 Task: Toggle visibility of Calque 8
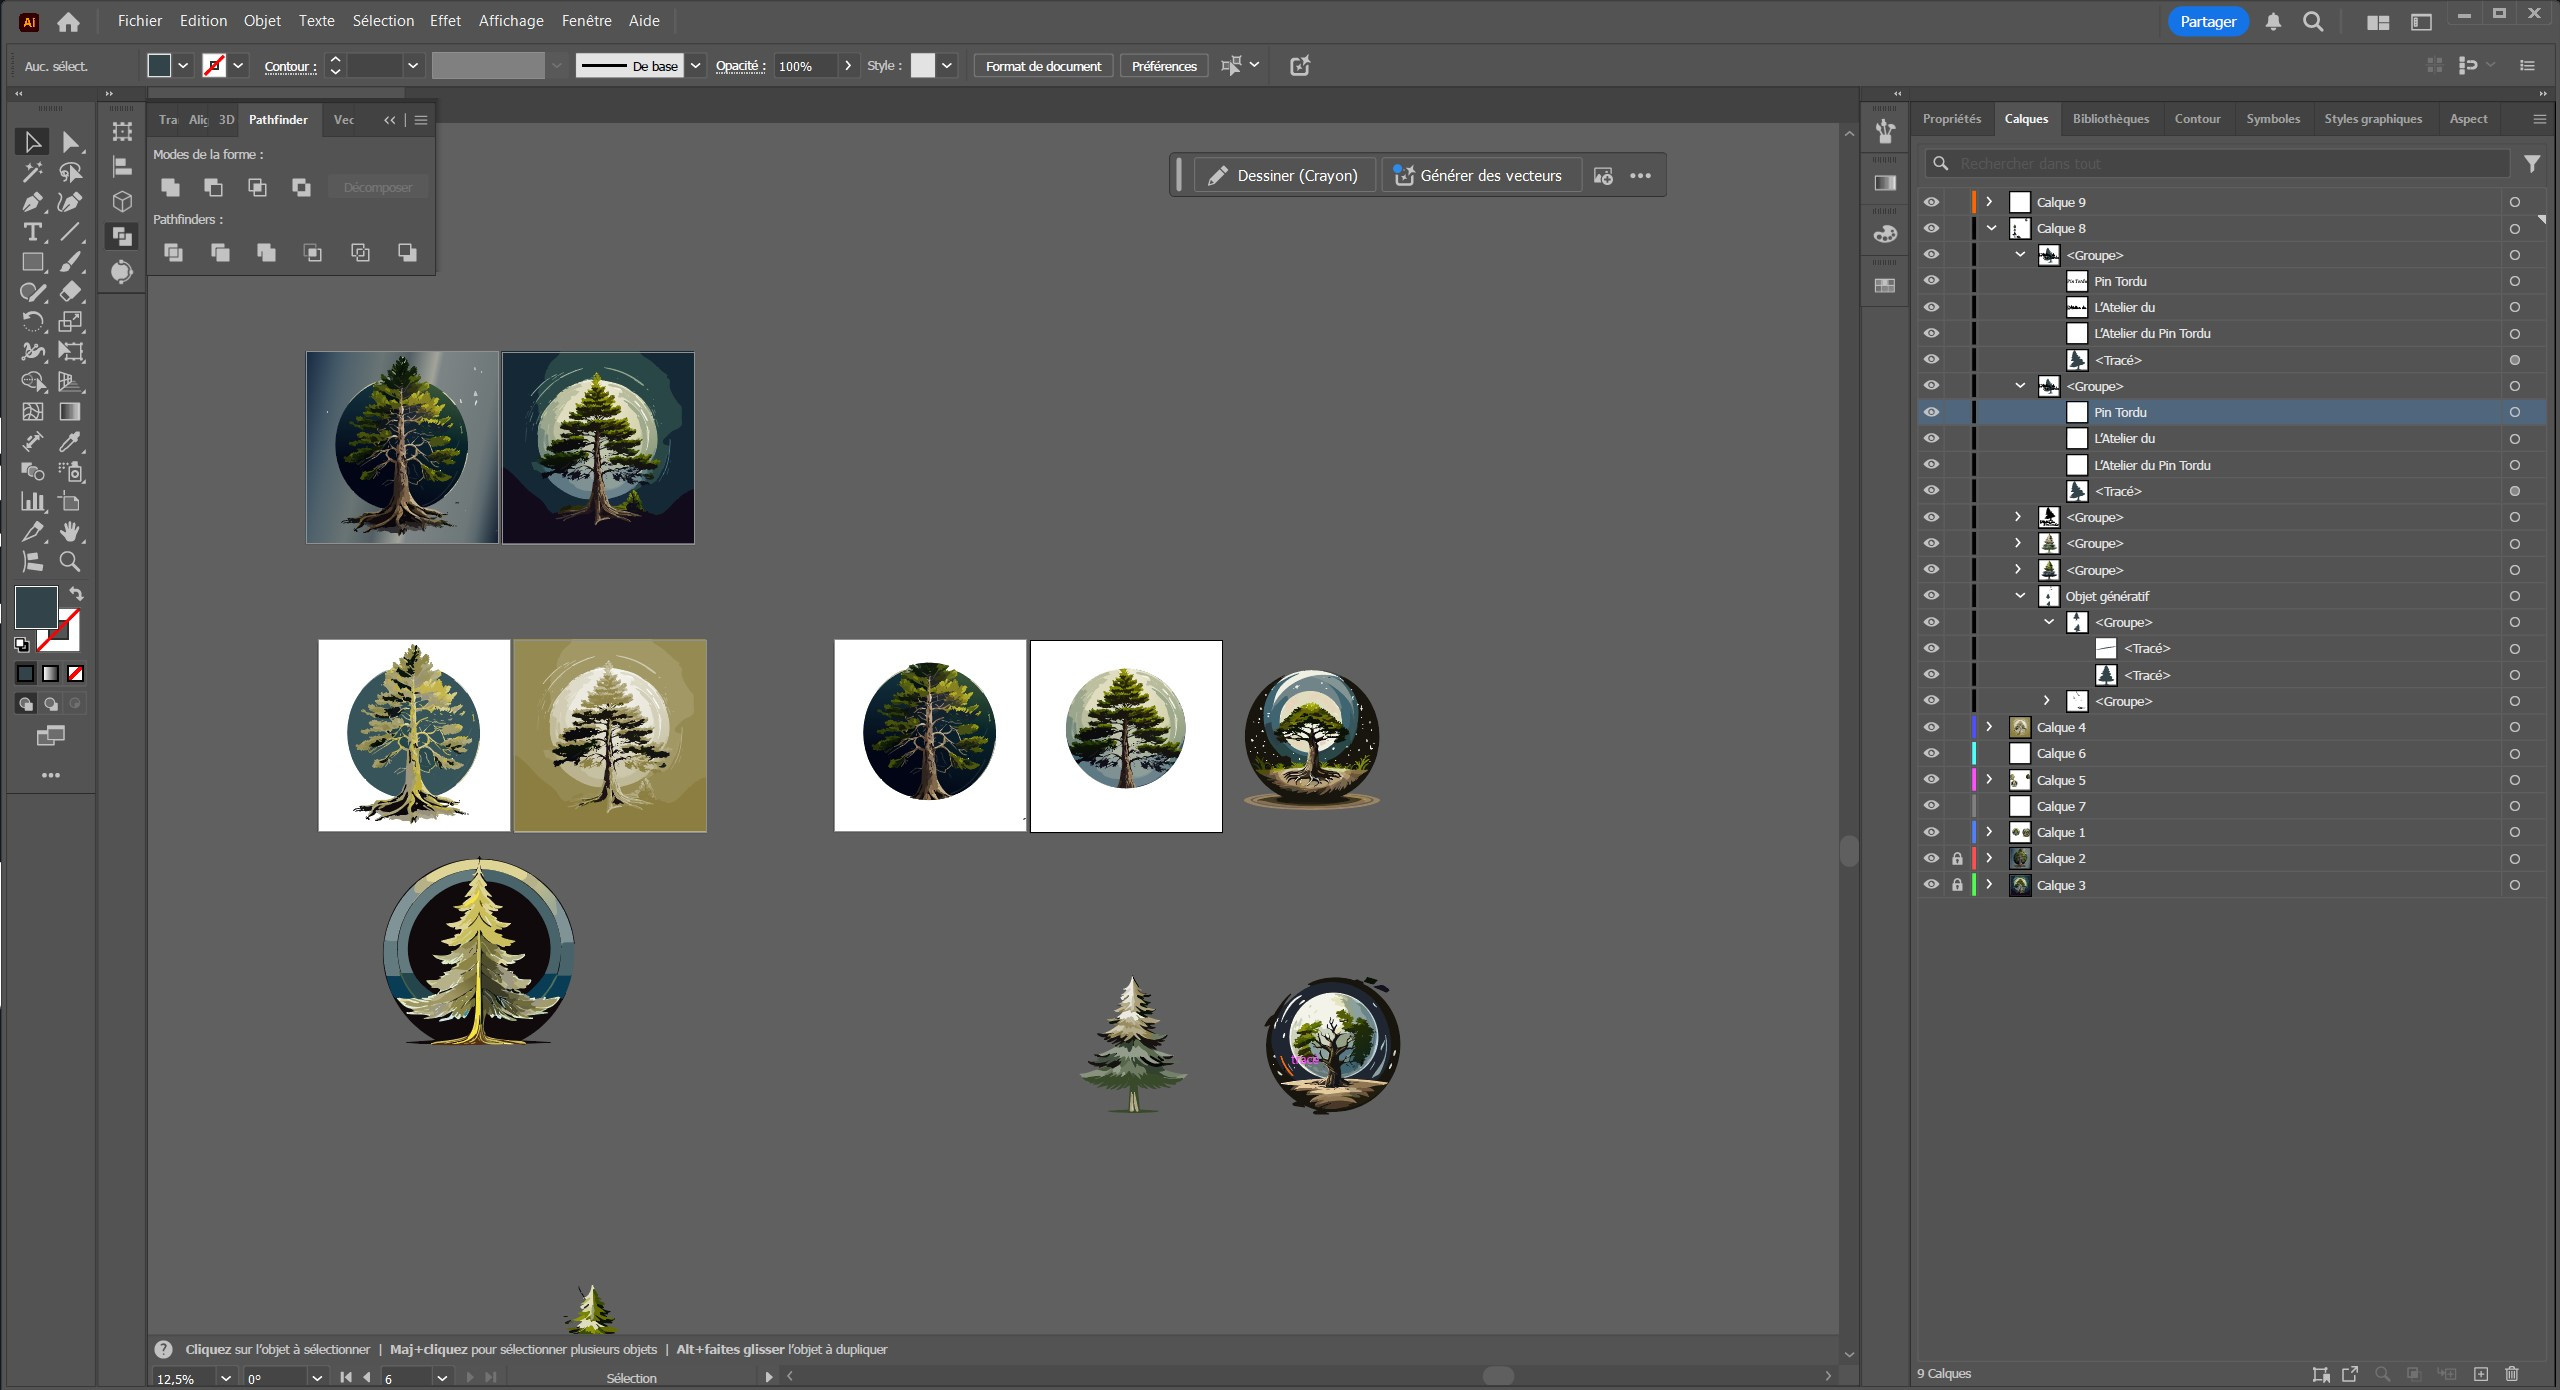(x=1931, y=228)
